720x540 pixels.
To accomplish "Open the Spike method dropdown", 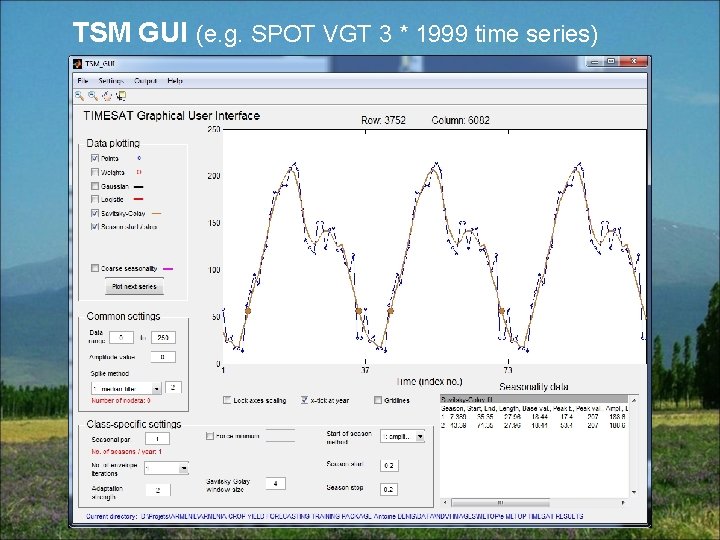I will tap(157, 389).
